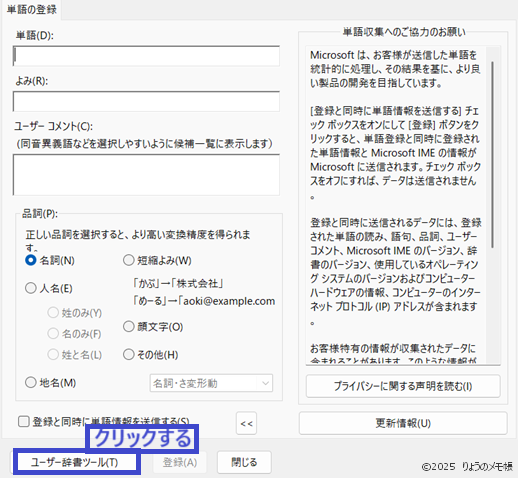Click the よみ(R) input field
This screenshot has height=478, width=518.
coord(146,101)
